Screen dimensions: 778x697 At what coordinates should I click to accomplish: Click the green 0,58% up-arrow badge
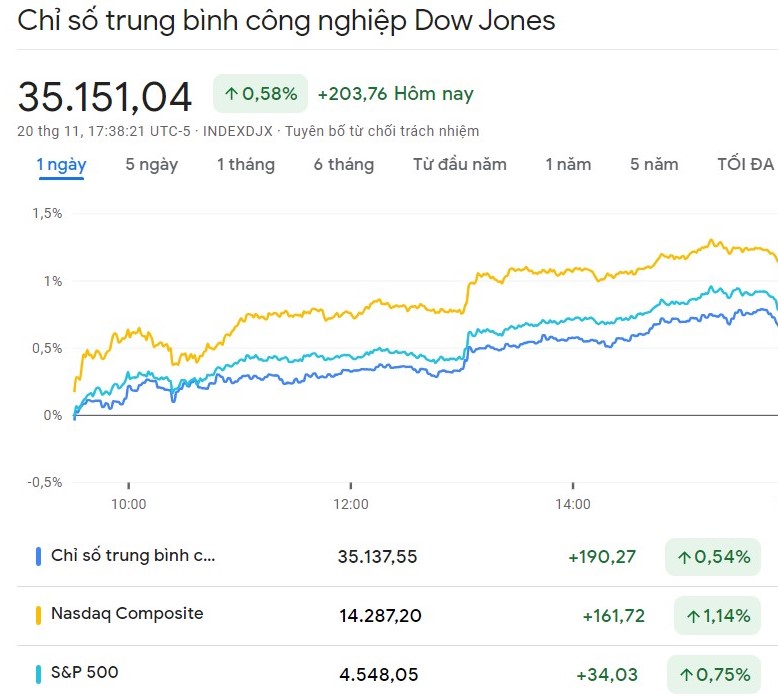tap(260, 94)
